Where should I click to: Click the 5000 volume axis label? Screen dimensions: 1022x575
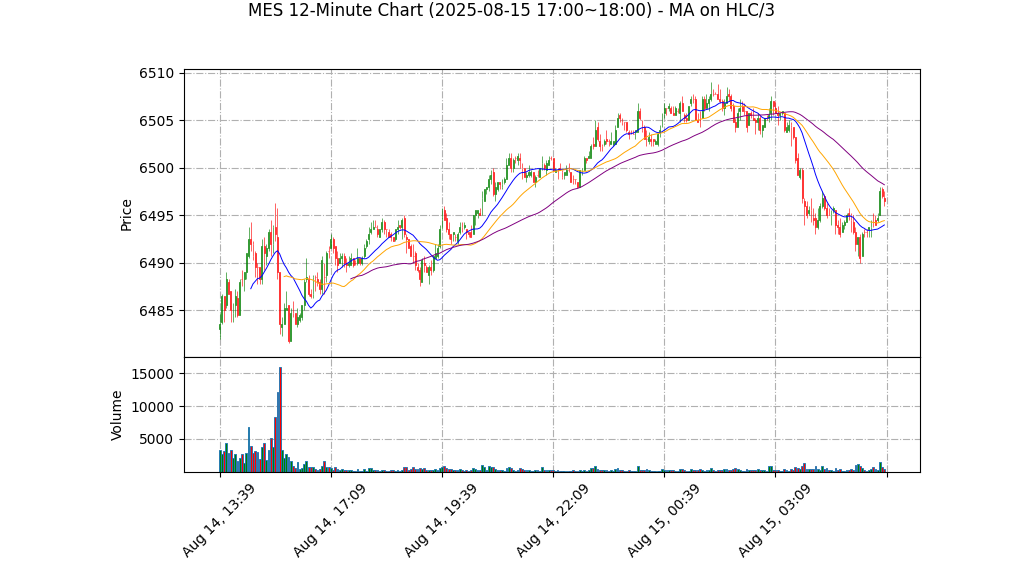pyautogui.click(x=156, y=439)
